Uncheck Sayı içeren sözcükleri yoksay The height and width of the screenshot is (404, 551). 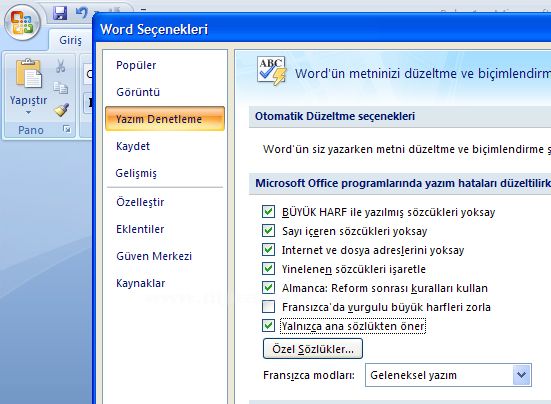click(x=268, y=231)
